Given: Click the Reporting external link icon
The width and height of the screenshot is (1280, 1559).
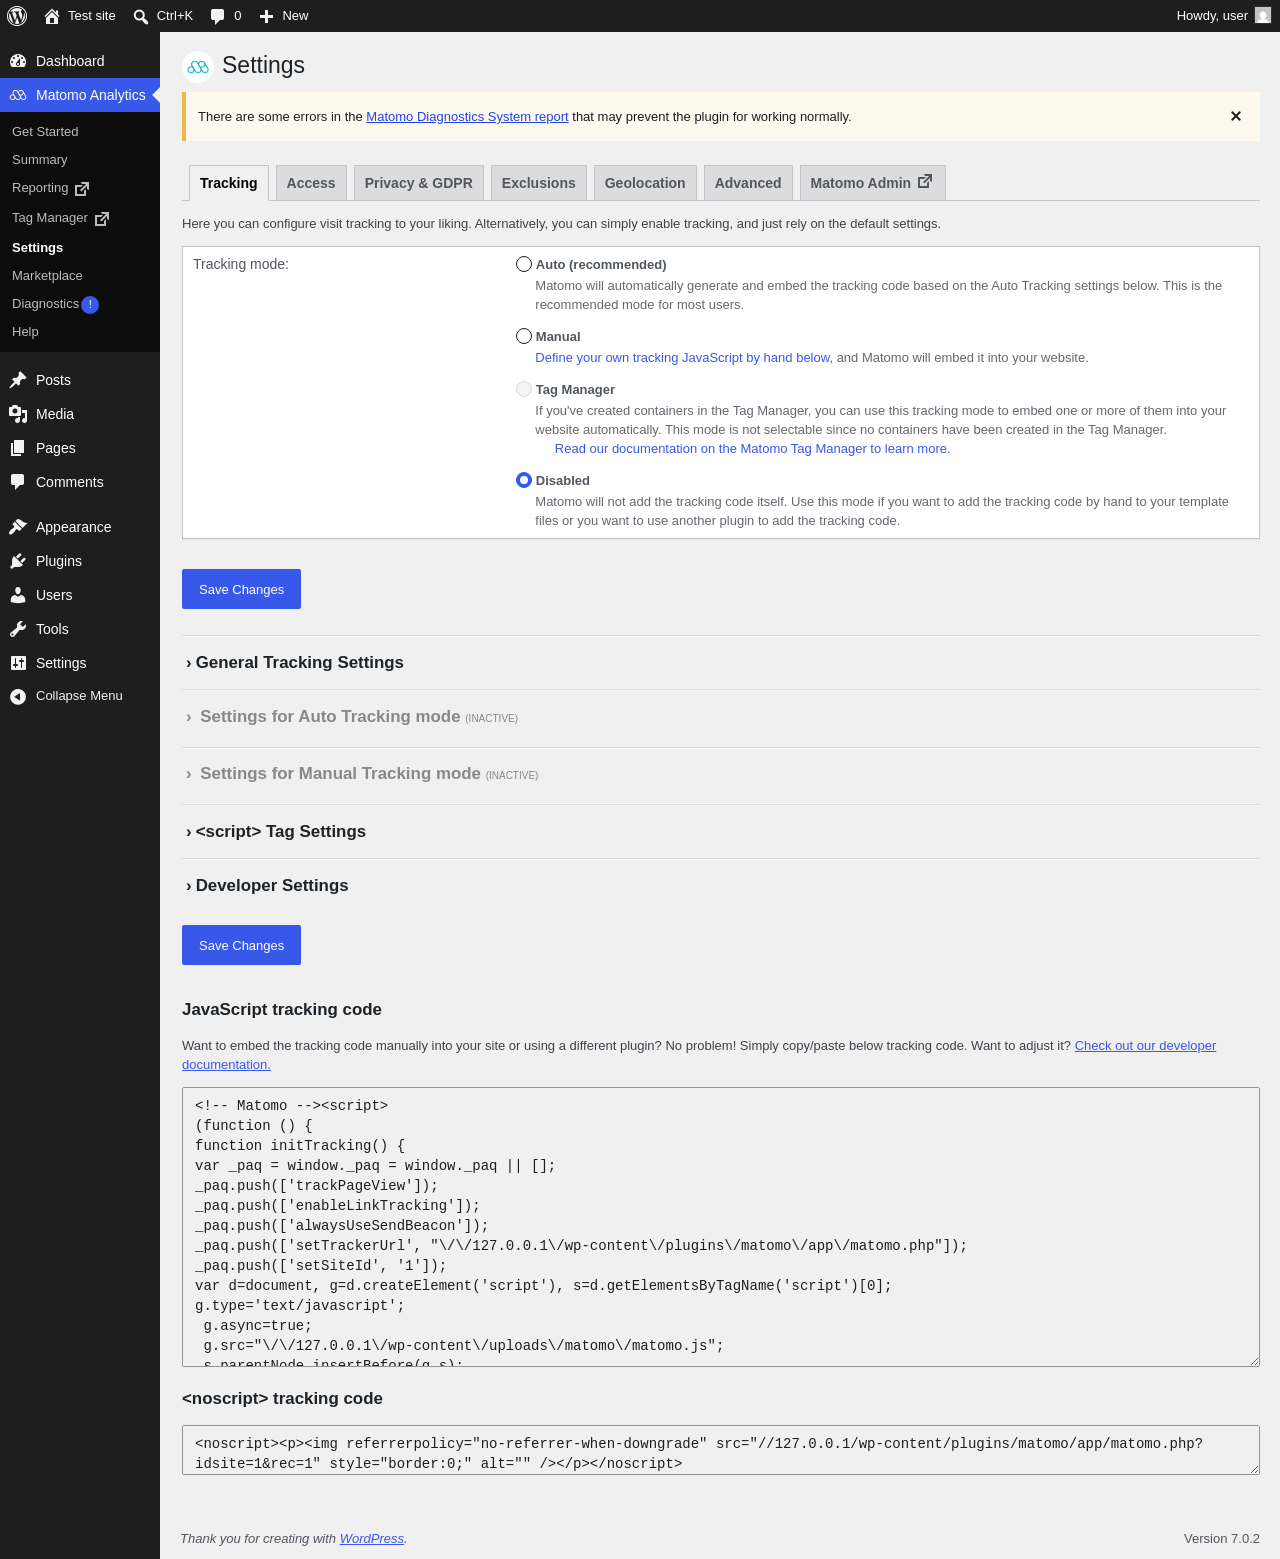Looking at the screenshot, I should pos(82,189).
